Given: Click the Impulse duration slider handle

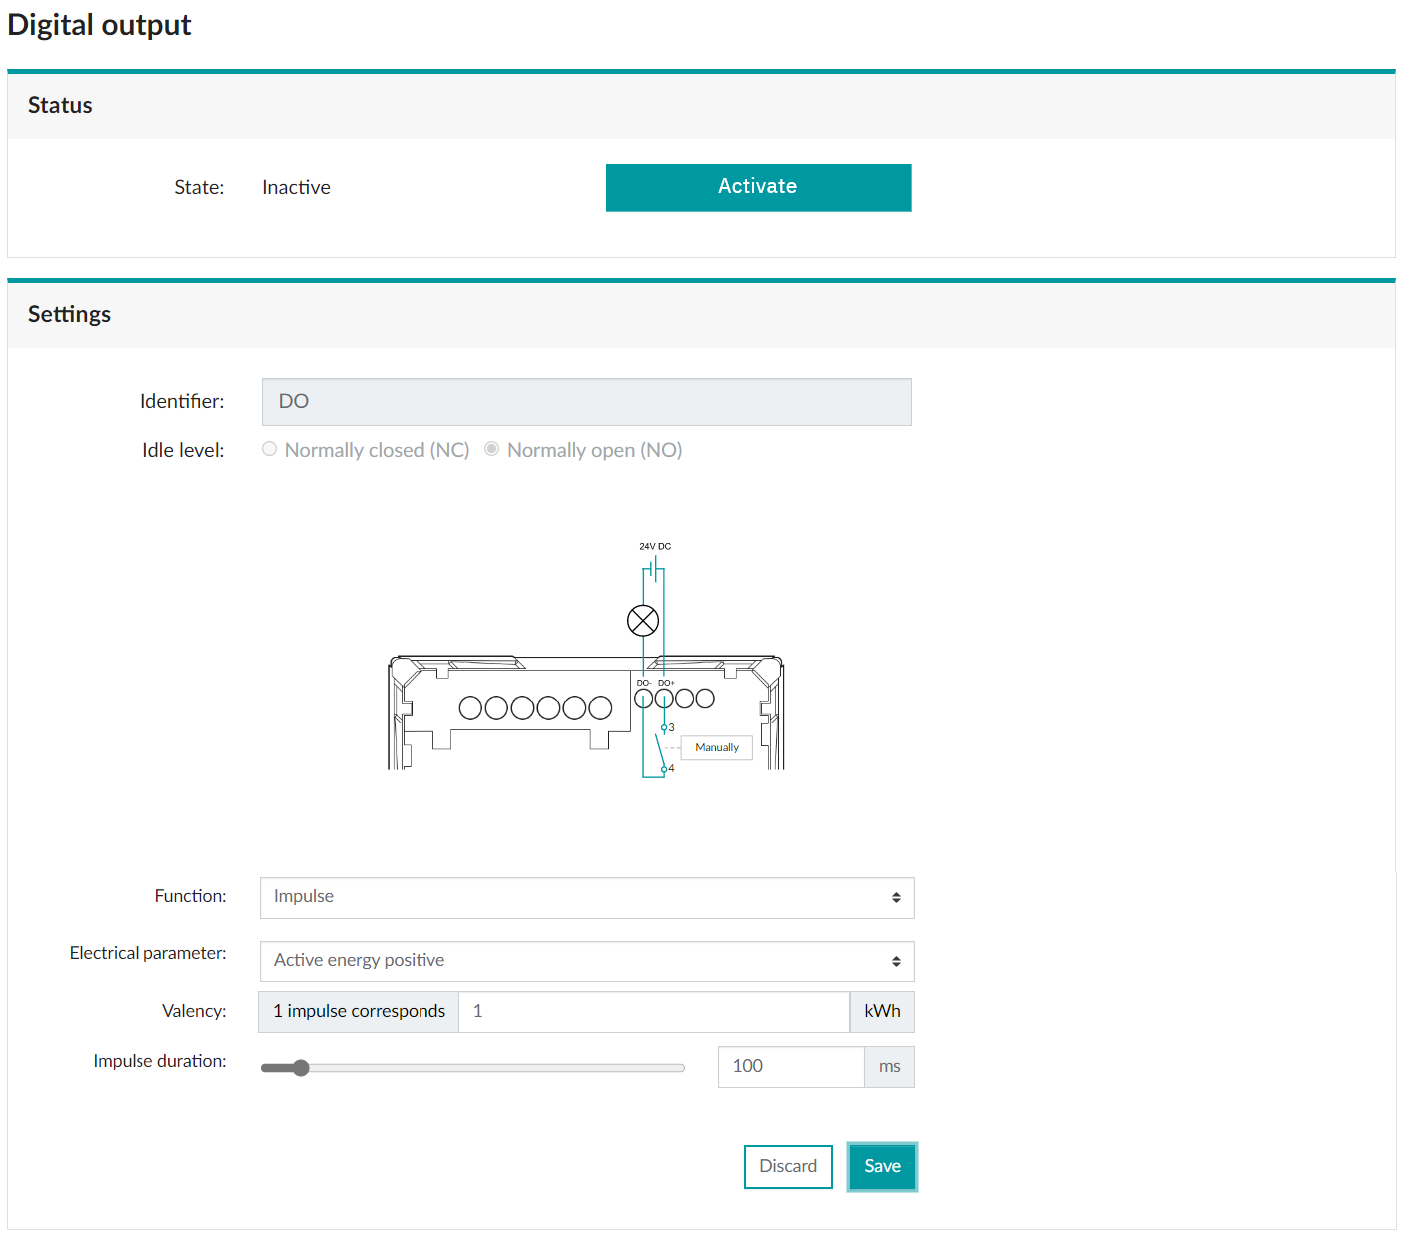Looking at the screenshot, I should 301,1068.
